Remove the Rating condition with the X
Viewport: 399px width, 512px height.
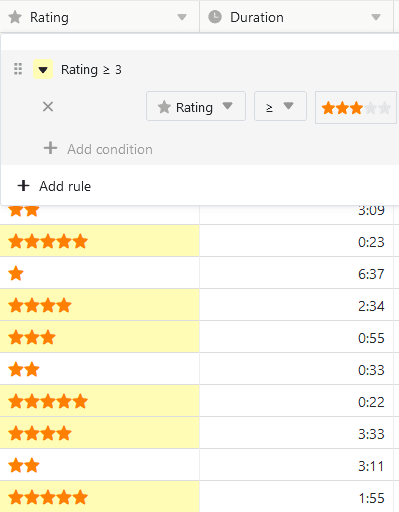point(48,107)
